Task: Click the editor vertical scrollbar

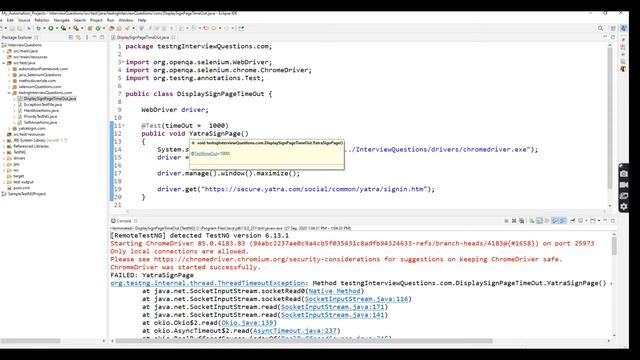Action: (610, 118)
